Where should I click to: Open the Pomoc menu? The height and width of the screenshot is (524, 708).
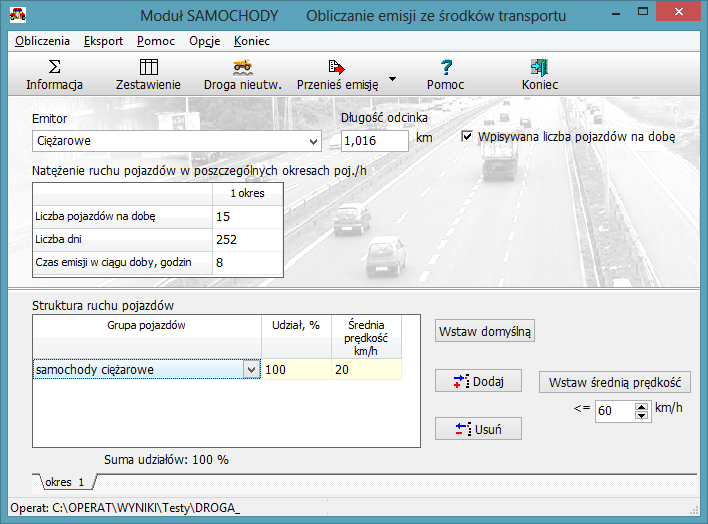click(156, 41)
